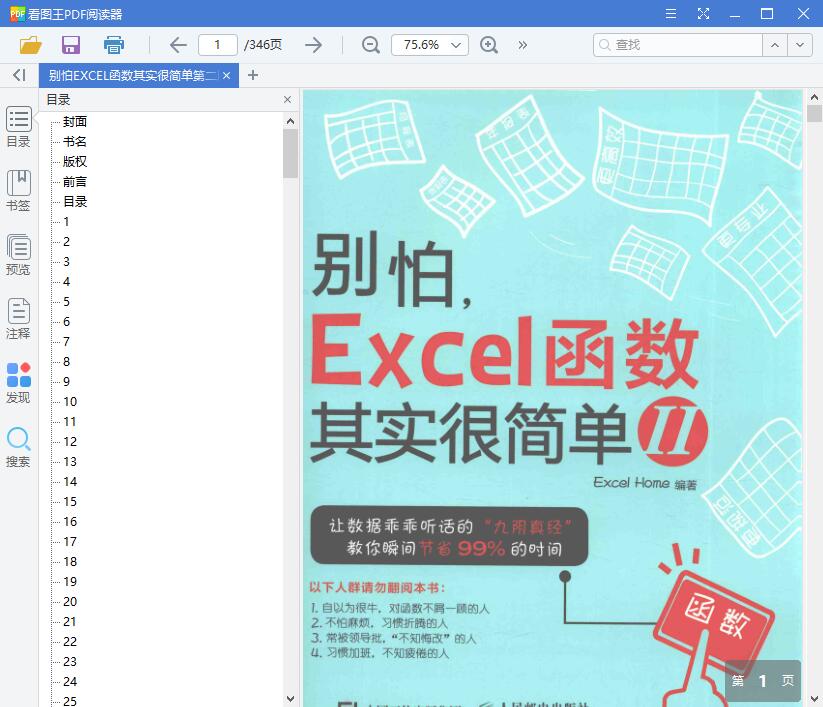Go to next page arrow
Viewport: 823px width, 707px height.
313,45
